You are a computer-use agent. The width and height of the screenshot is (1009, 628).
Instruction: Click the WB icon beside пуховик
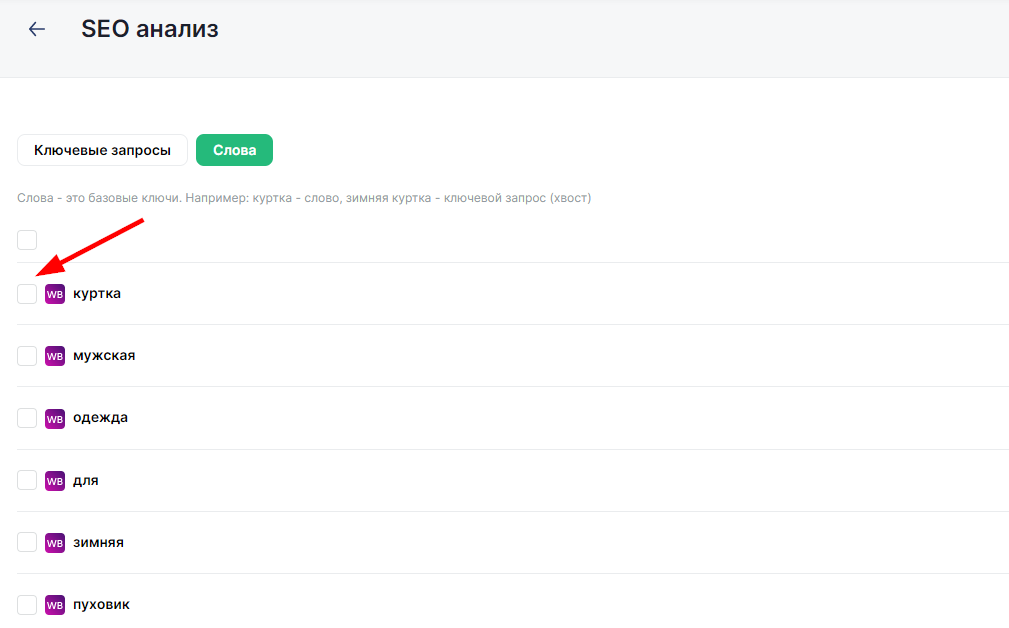(x=55, y=605)
